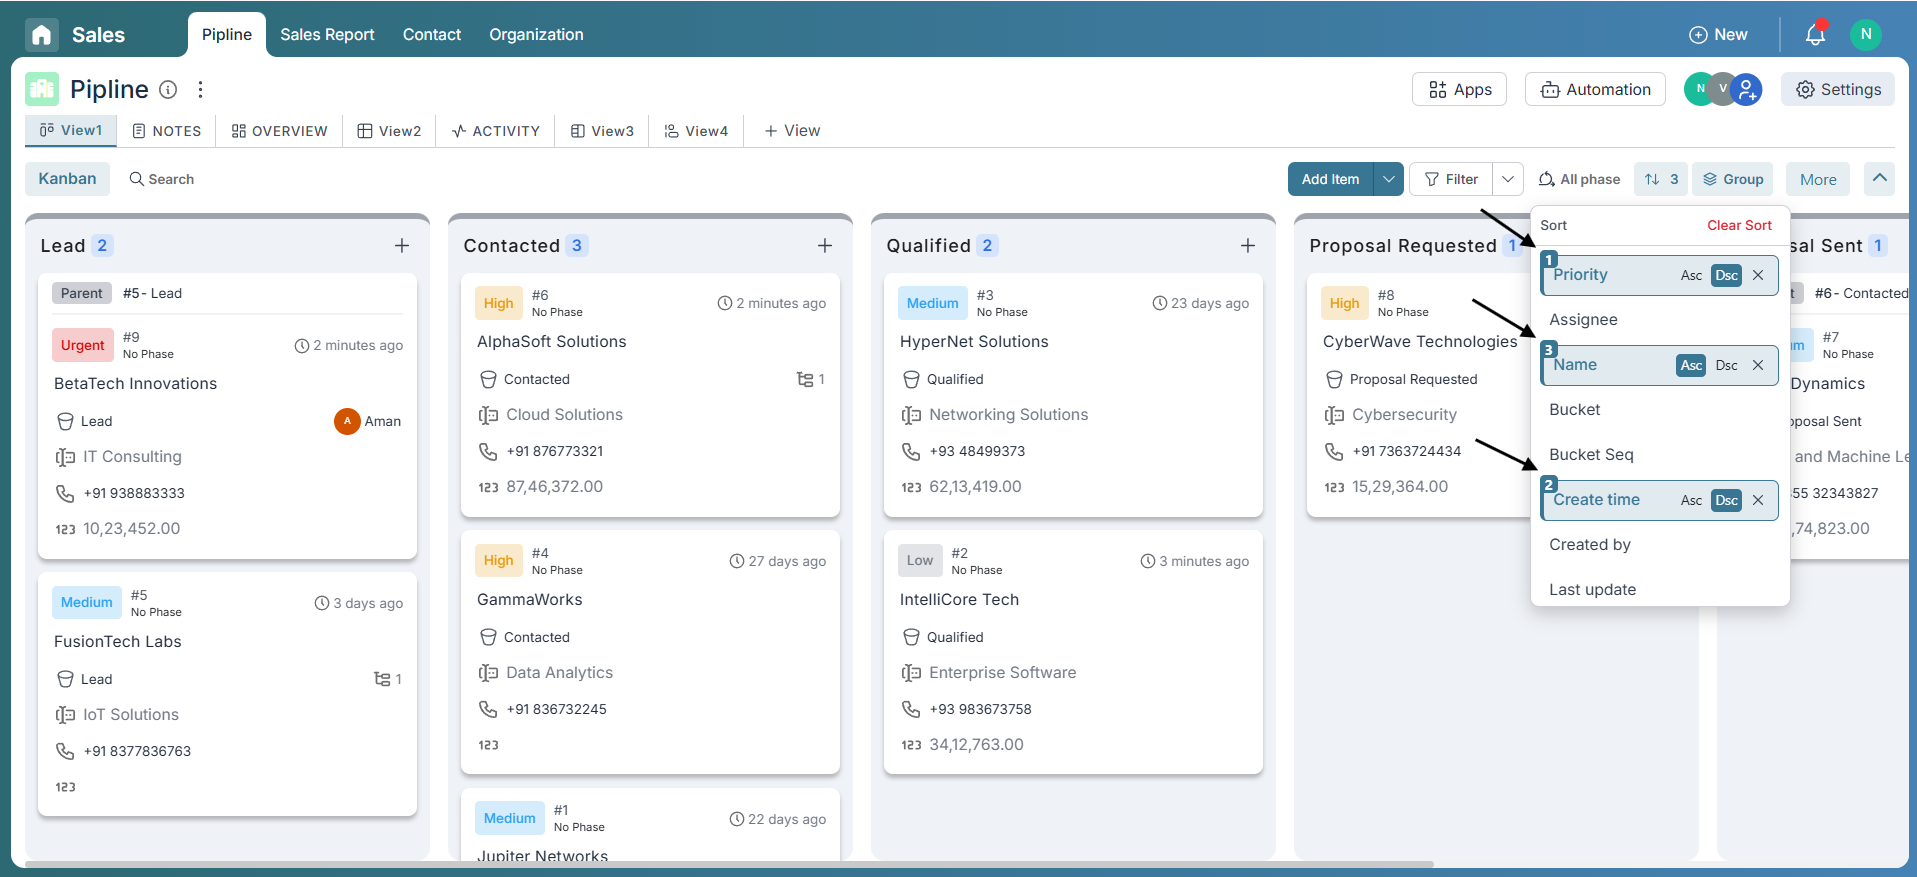Click the Search magnifier in Kanban bar
Image resolution: width=1917 pixels, height=877 pixels.
pos(137,179)
